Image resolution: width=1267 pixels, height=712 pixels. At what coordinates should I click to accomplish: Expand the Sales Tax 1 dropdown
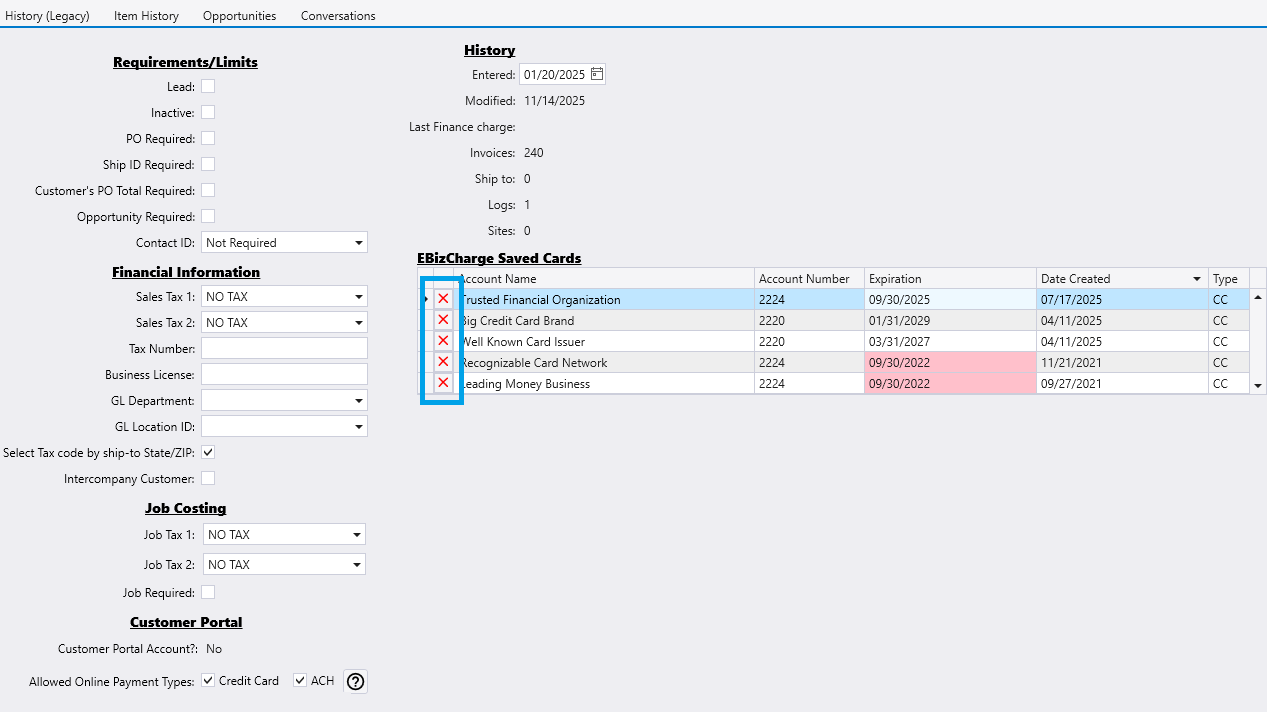pyautogui.click(x=358, y=297)
